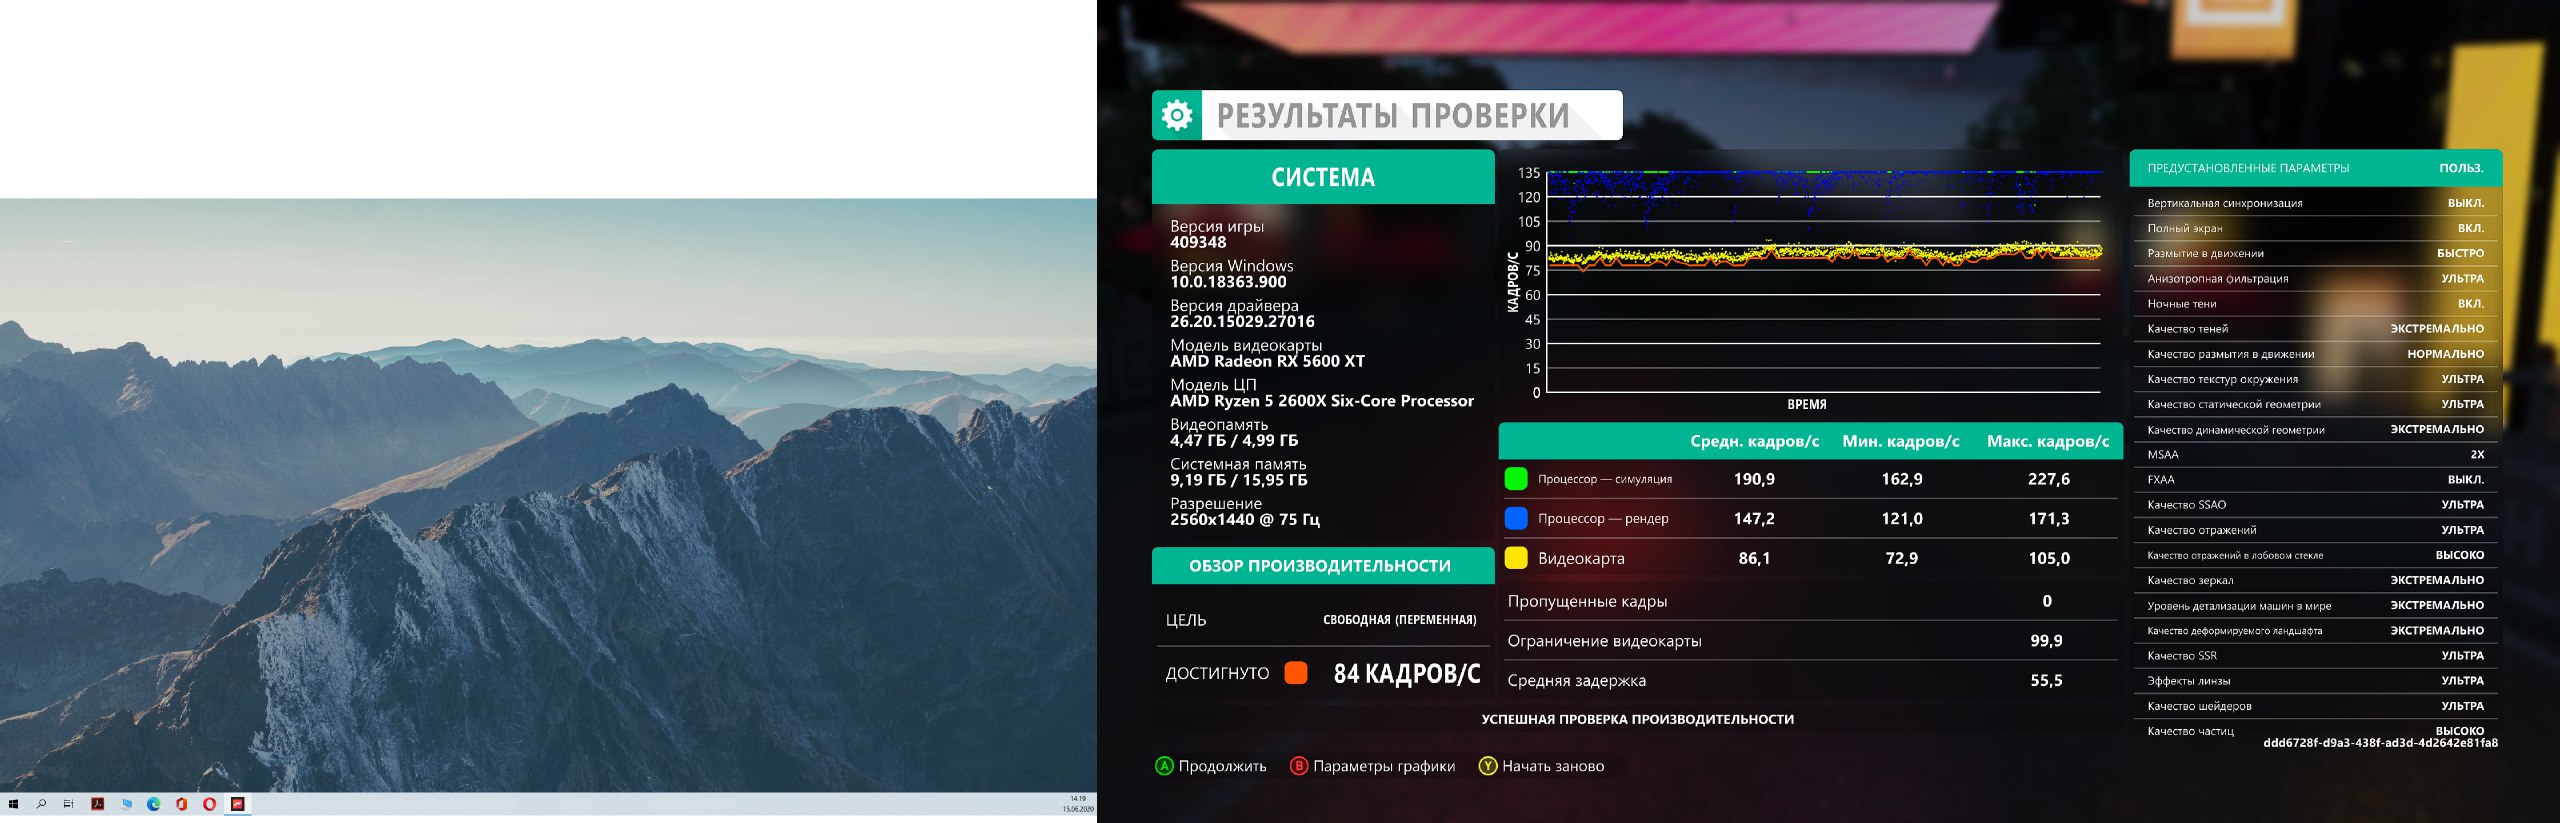The height and width of the screenshot is (823, 2560).
Task: Click the Размытие в движении setting row
Action: [x=2316, y=253]
